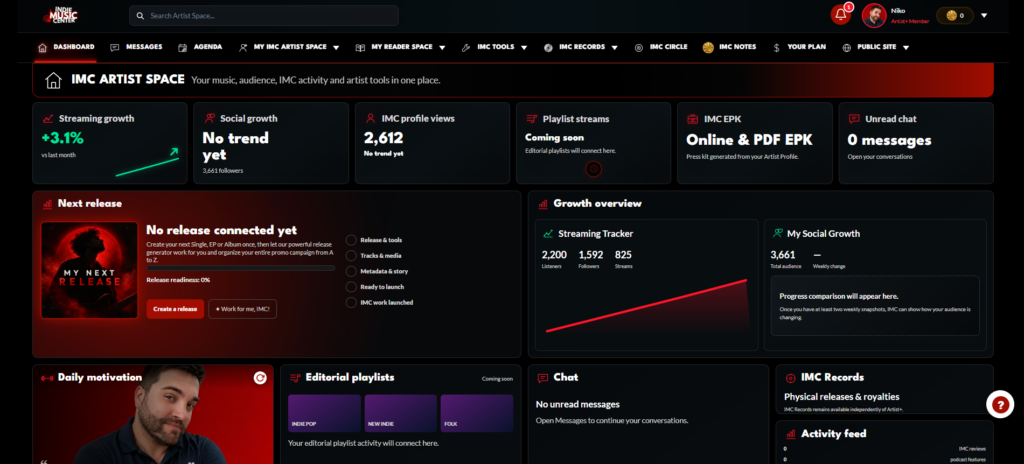Viewport: 1024px width, 464px height.
Task: Open Niko's profile avatar
Action: click(x=874, y=15)
